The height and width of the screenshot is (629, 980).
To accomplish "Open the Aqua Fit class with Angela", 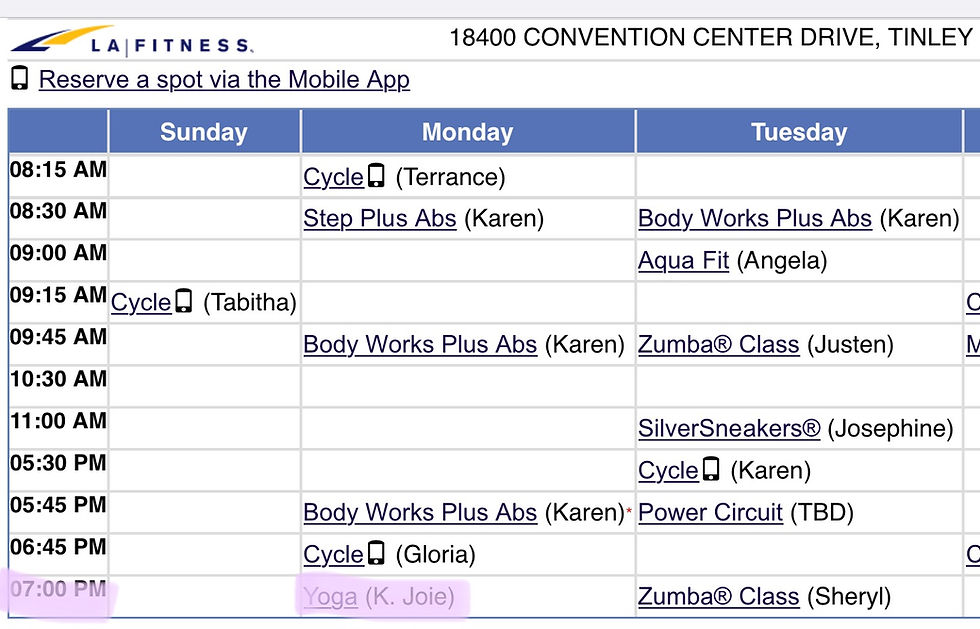I will coord(683,260).
